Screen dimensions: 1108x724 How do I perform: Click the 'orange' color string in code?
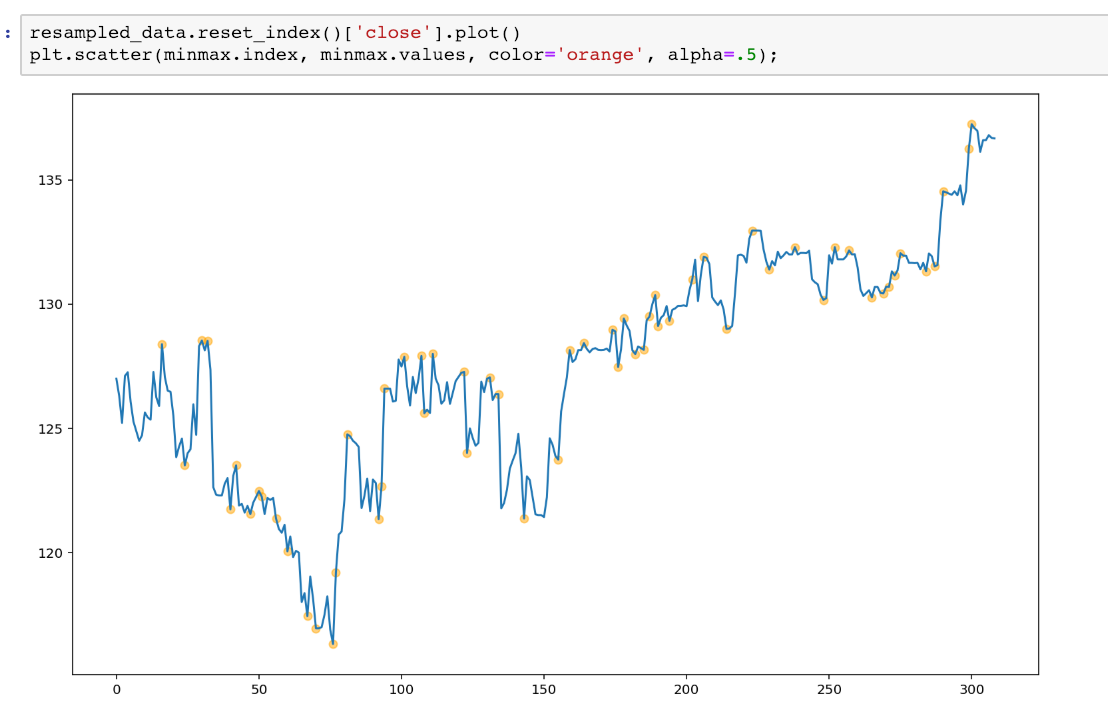pyautogui.click(x=600, y=55)
